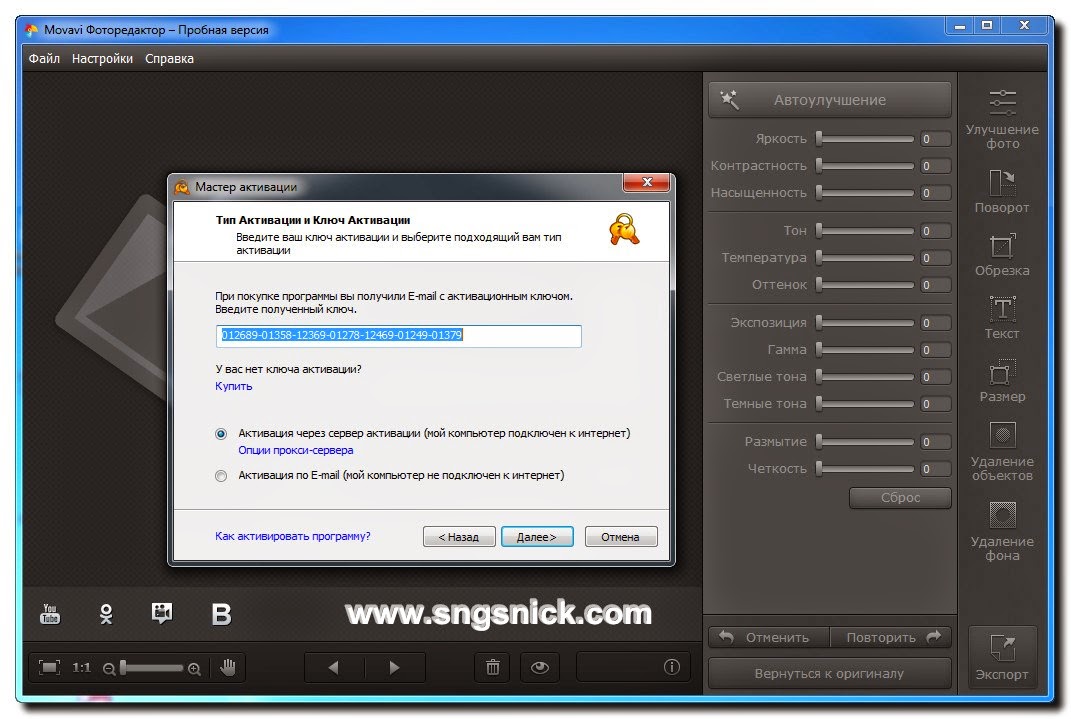
Task: Click the trash delete icon
Action: click(493, 667)
